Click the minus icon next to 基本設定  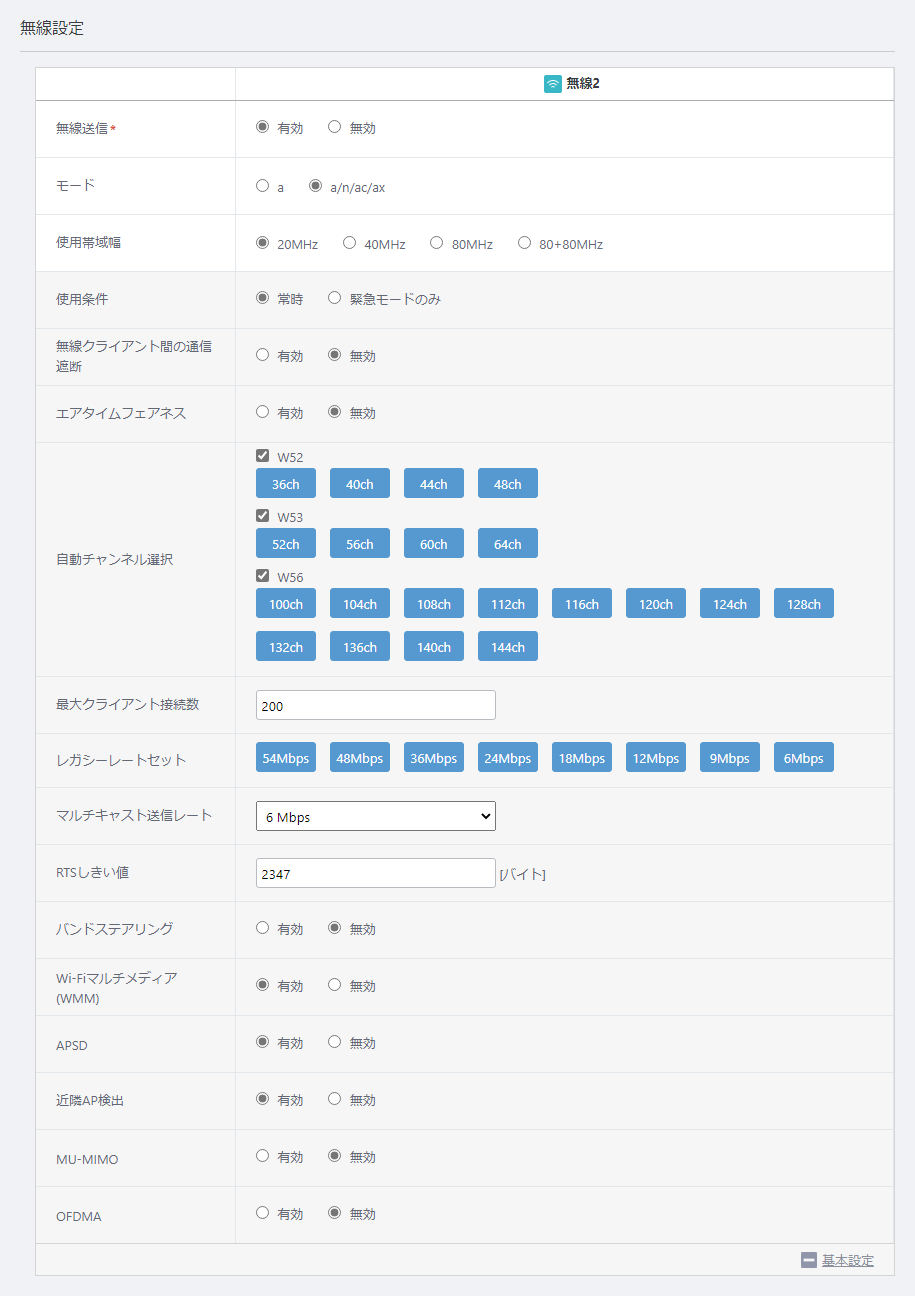(x=809, y=1260)
